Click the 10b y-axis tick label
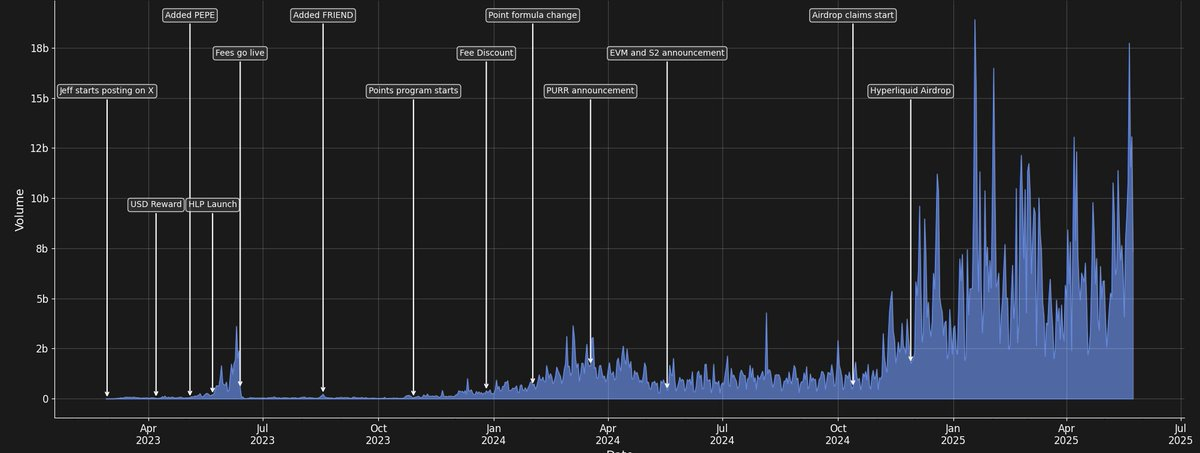The height and width of the screenshot is (453, 1200). 37,198
